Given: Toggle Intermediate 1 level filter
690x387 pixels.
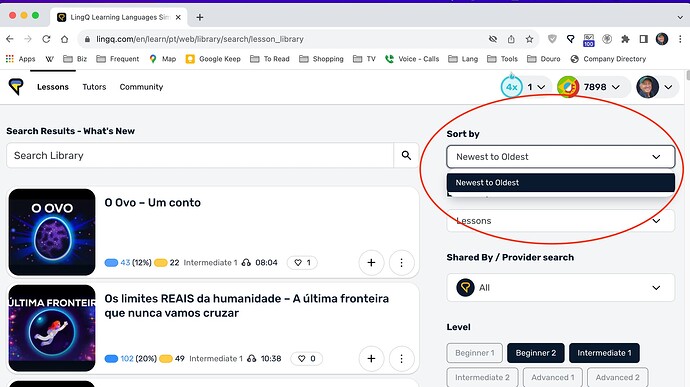Looking at the screenshot, I should (x=604, y=353).
